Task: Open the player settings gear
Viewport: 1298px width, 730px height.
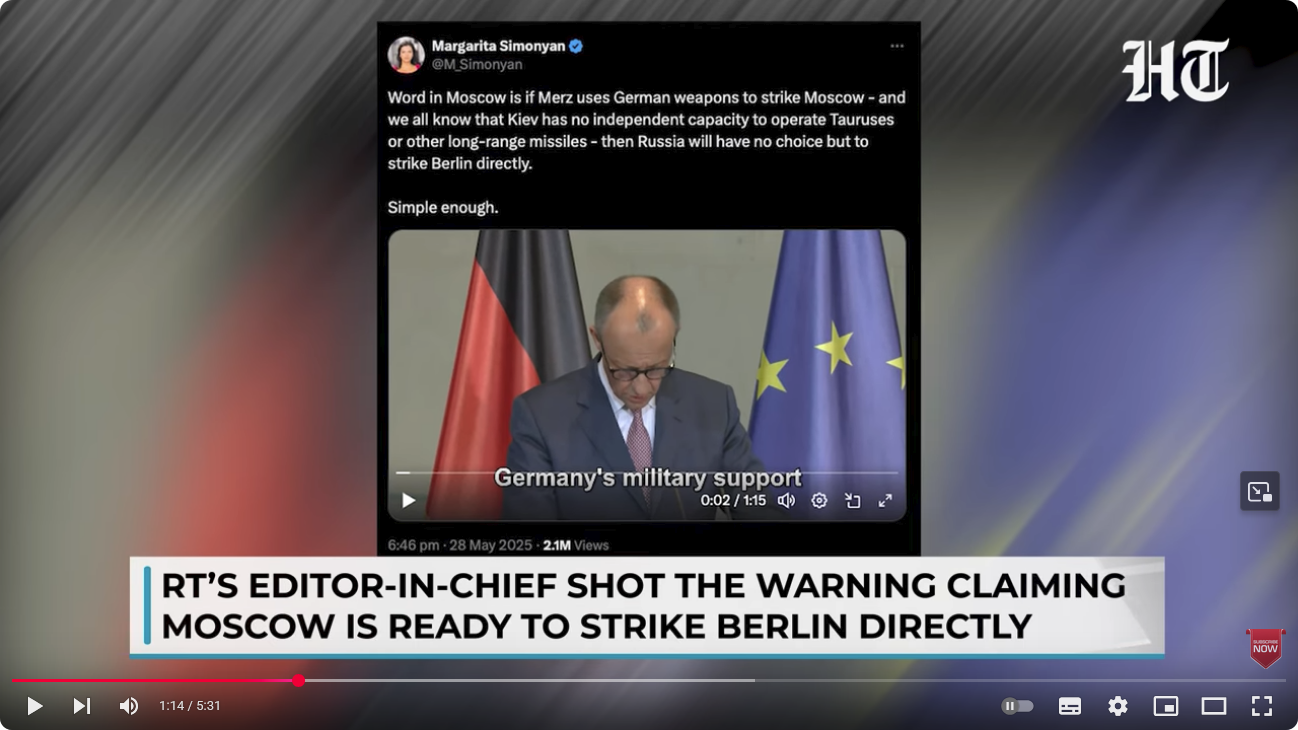Action: coord(1118,706)
